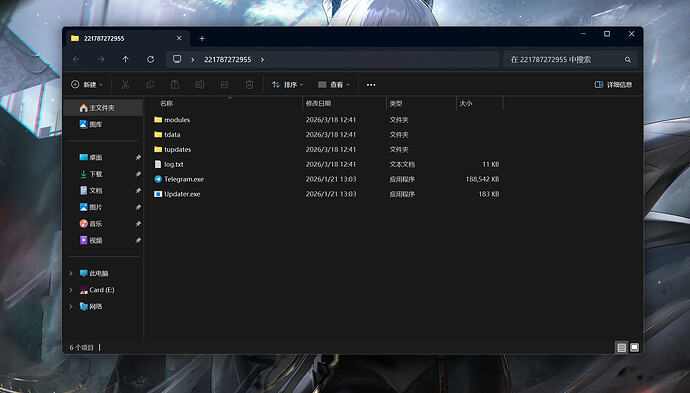
Task: Open 主文件夹 in sidebar
Action: 103,108
